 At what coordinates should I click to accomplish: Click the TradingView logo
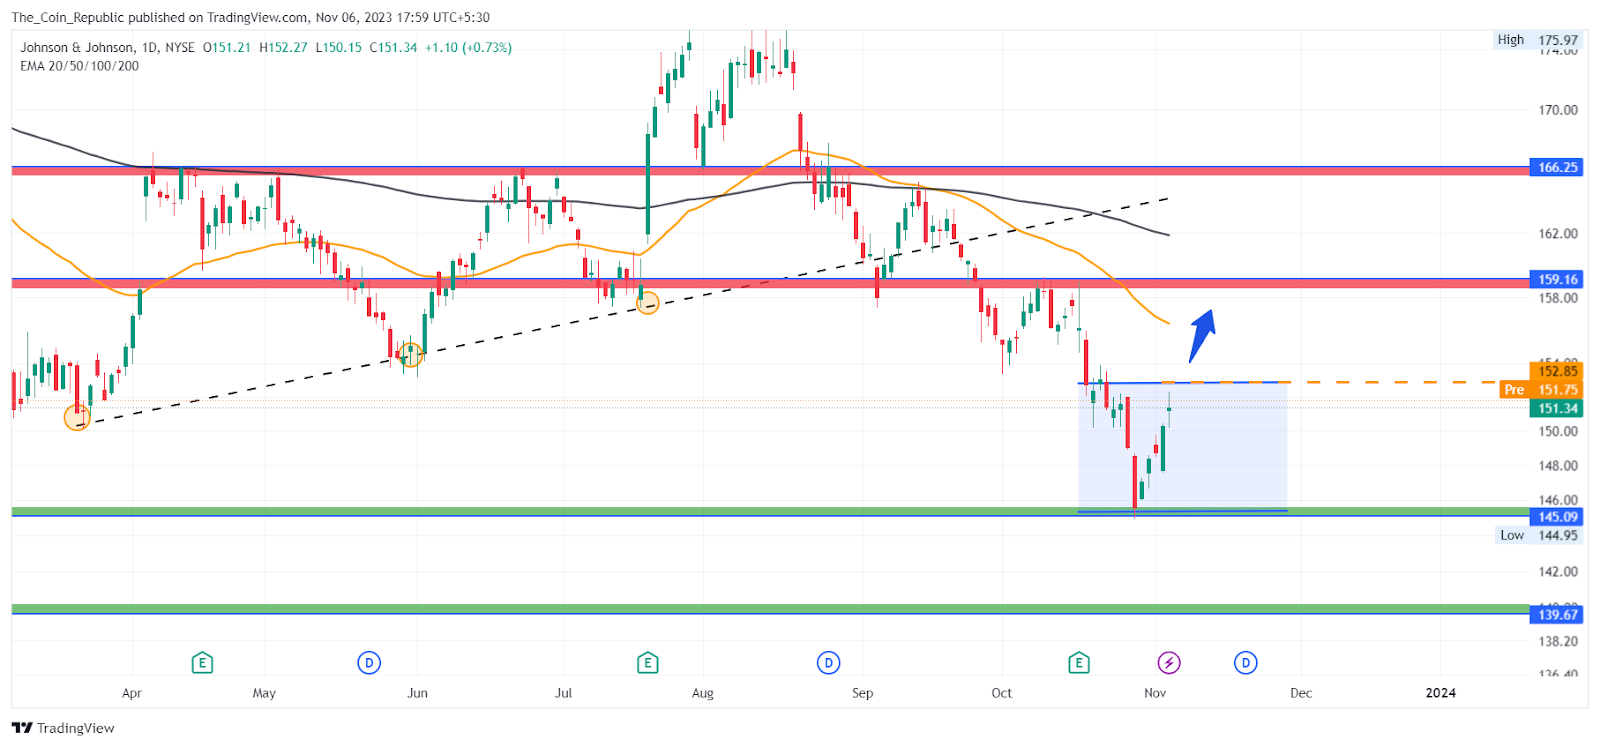(63, 728)
